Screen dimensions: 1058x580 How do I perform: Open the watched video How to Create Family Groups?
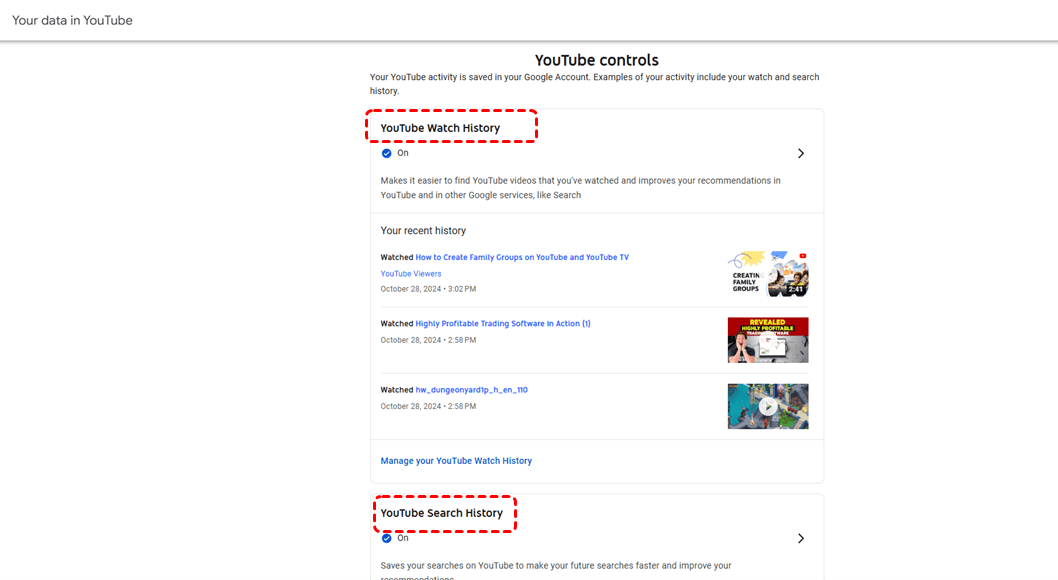click(x=521, y=257)
